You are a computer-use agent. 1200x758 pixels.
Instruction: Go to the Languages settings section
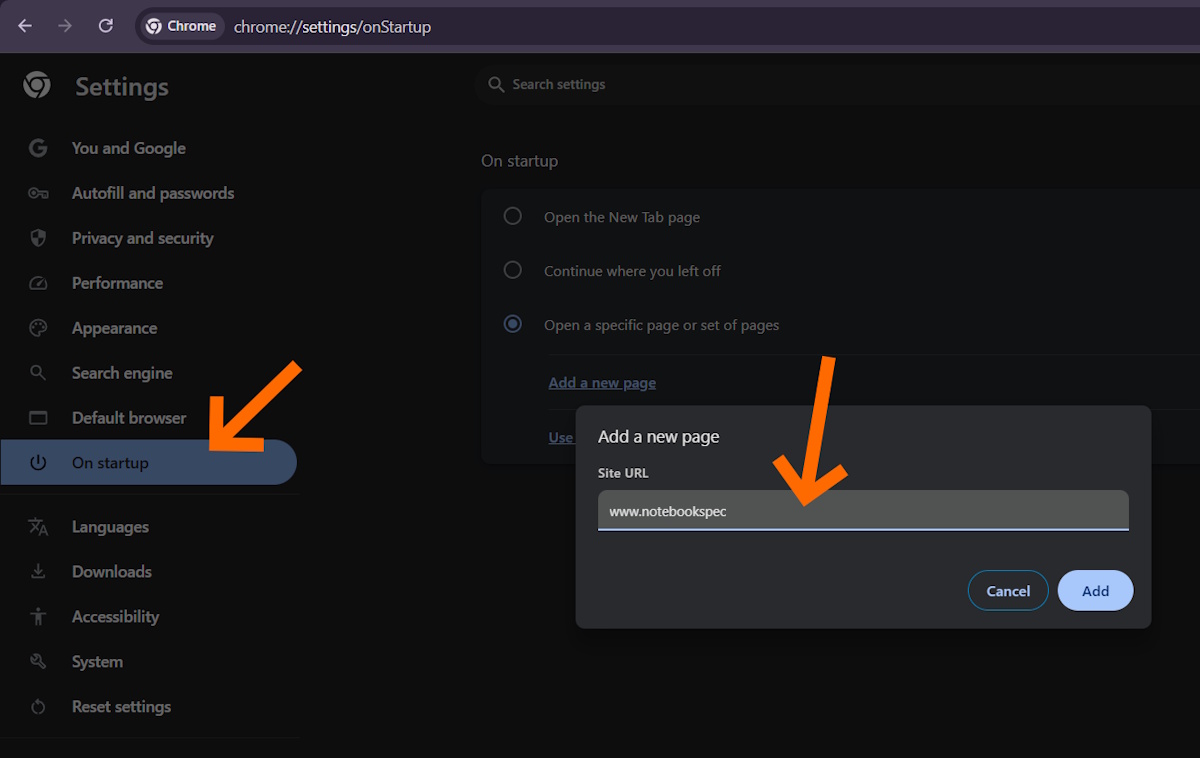pyautogui.click(x=110, y=527)
